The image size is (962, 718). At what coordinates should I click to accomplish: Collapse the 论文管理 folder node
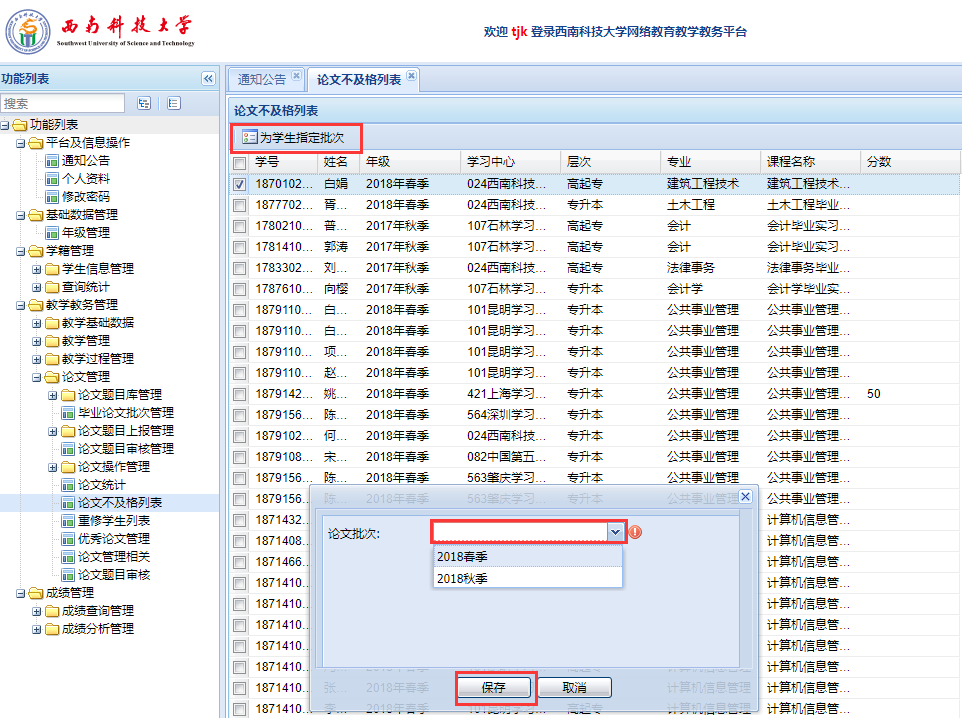coord(37,377)
